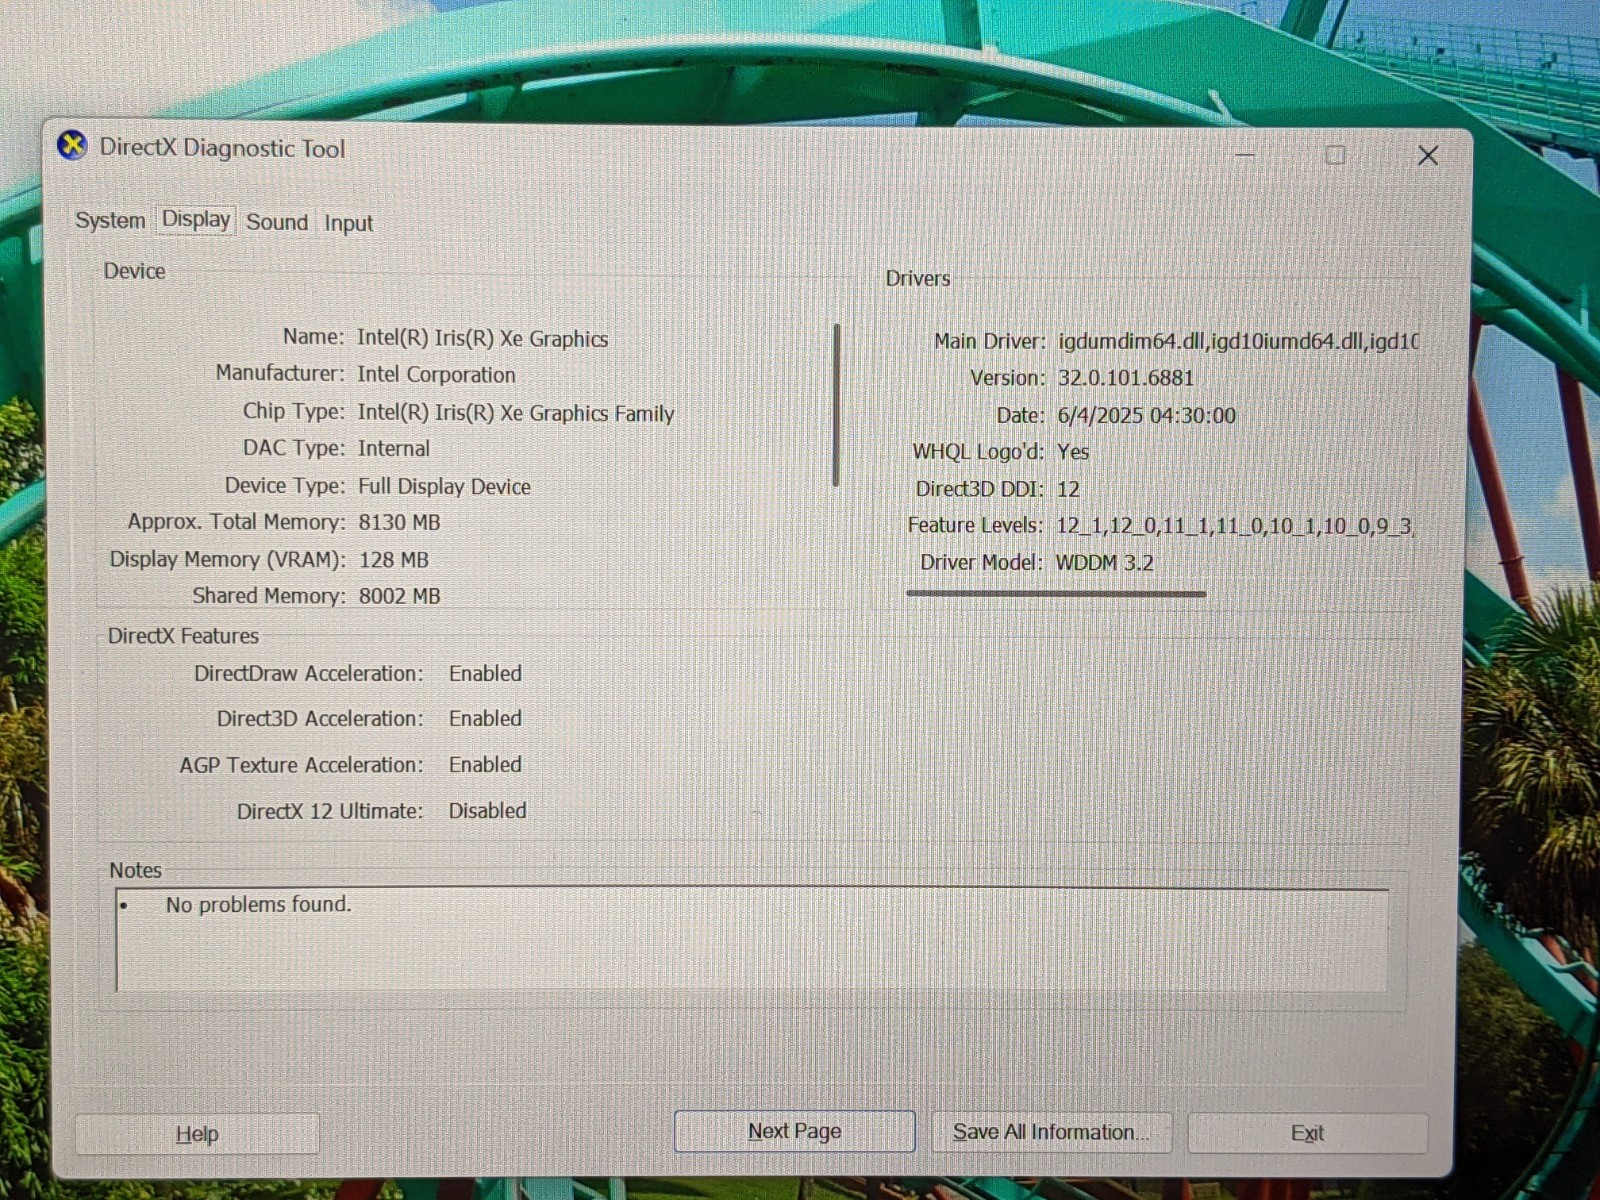Click driver date '6/4/2025 04:30:00'

(x=1147, y=415)
